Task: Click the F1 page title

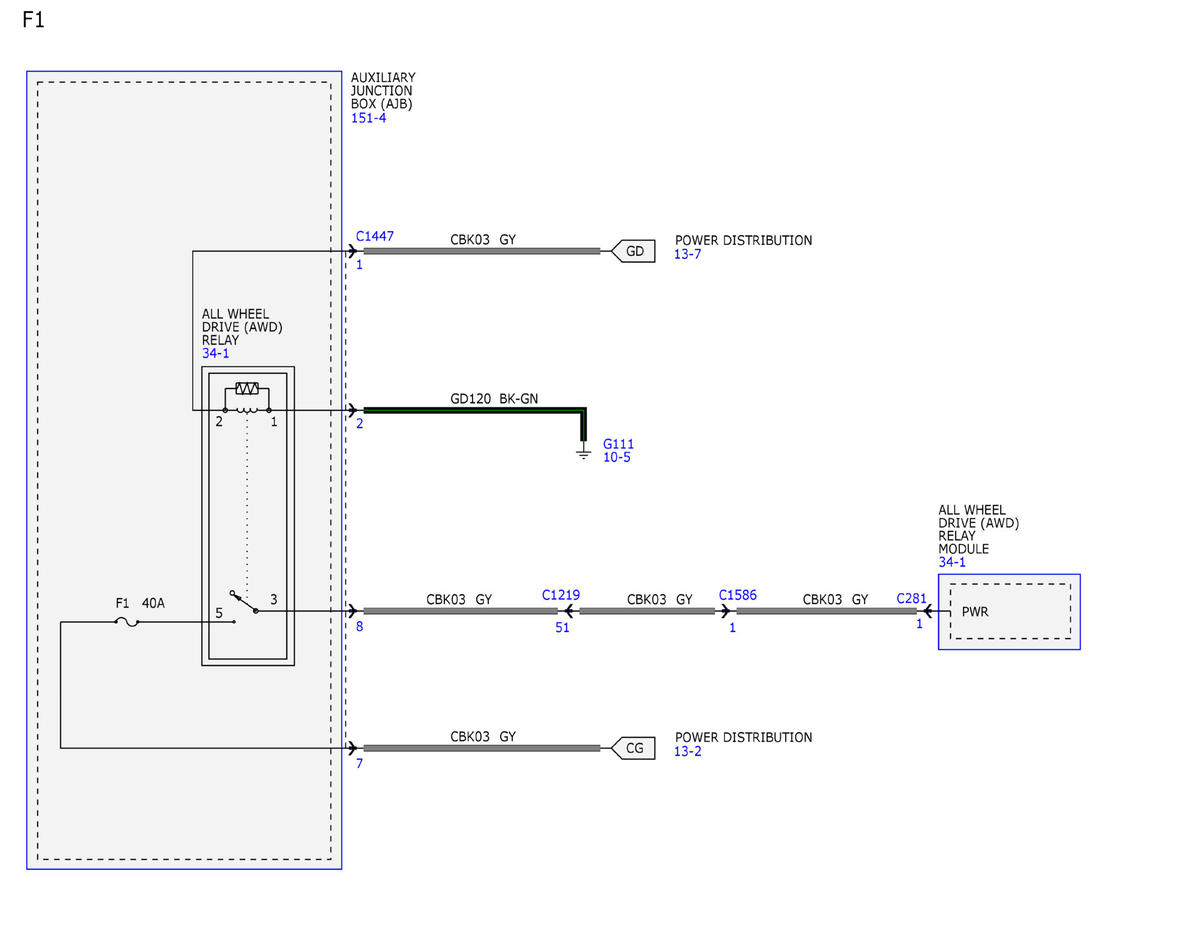Action: tap(33, 21)
